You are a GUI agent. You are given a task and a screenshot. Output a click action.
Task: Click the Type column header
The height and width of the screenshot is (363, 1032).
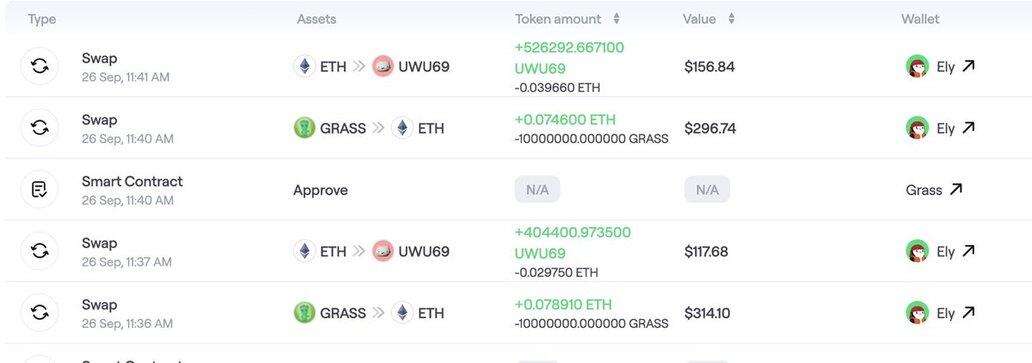point(41,19)
